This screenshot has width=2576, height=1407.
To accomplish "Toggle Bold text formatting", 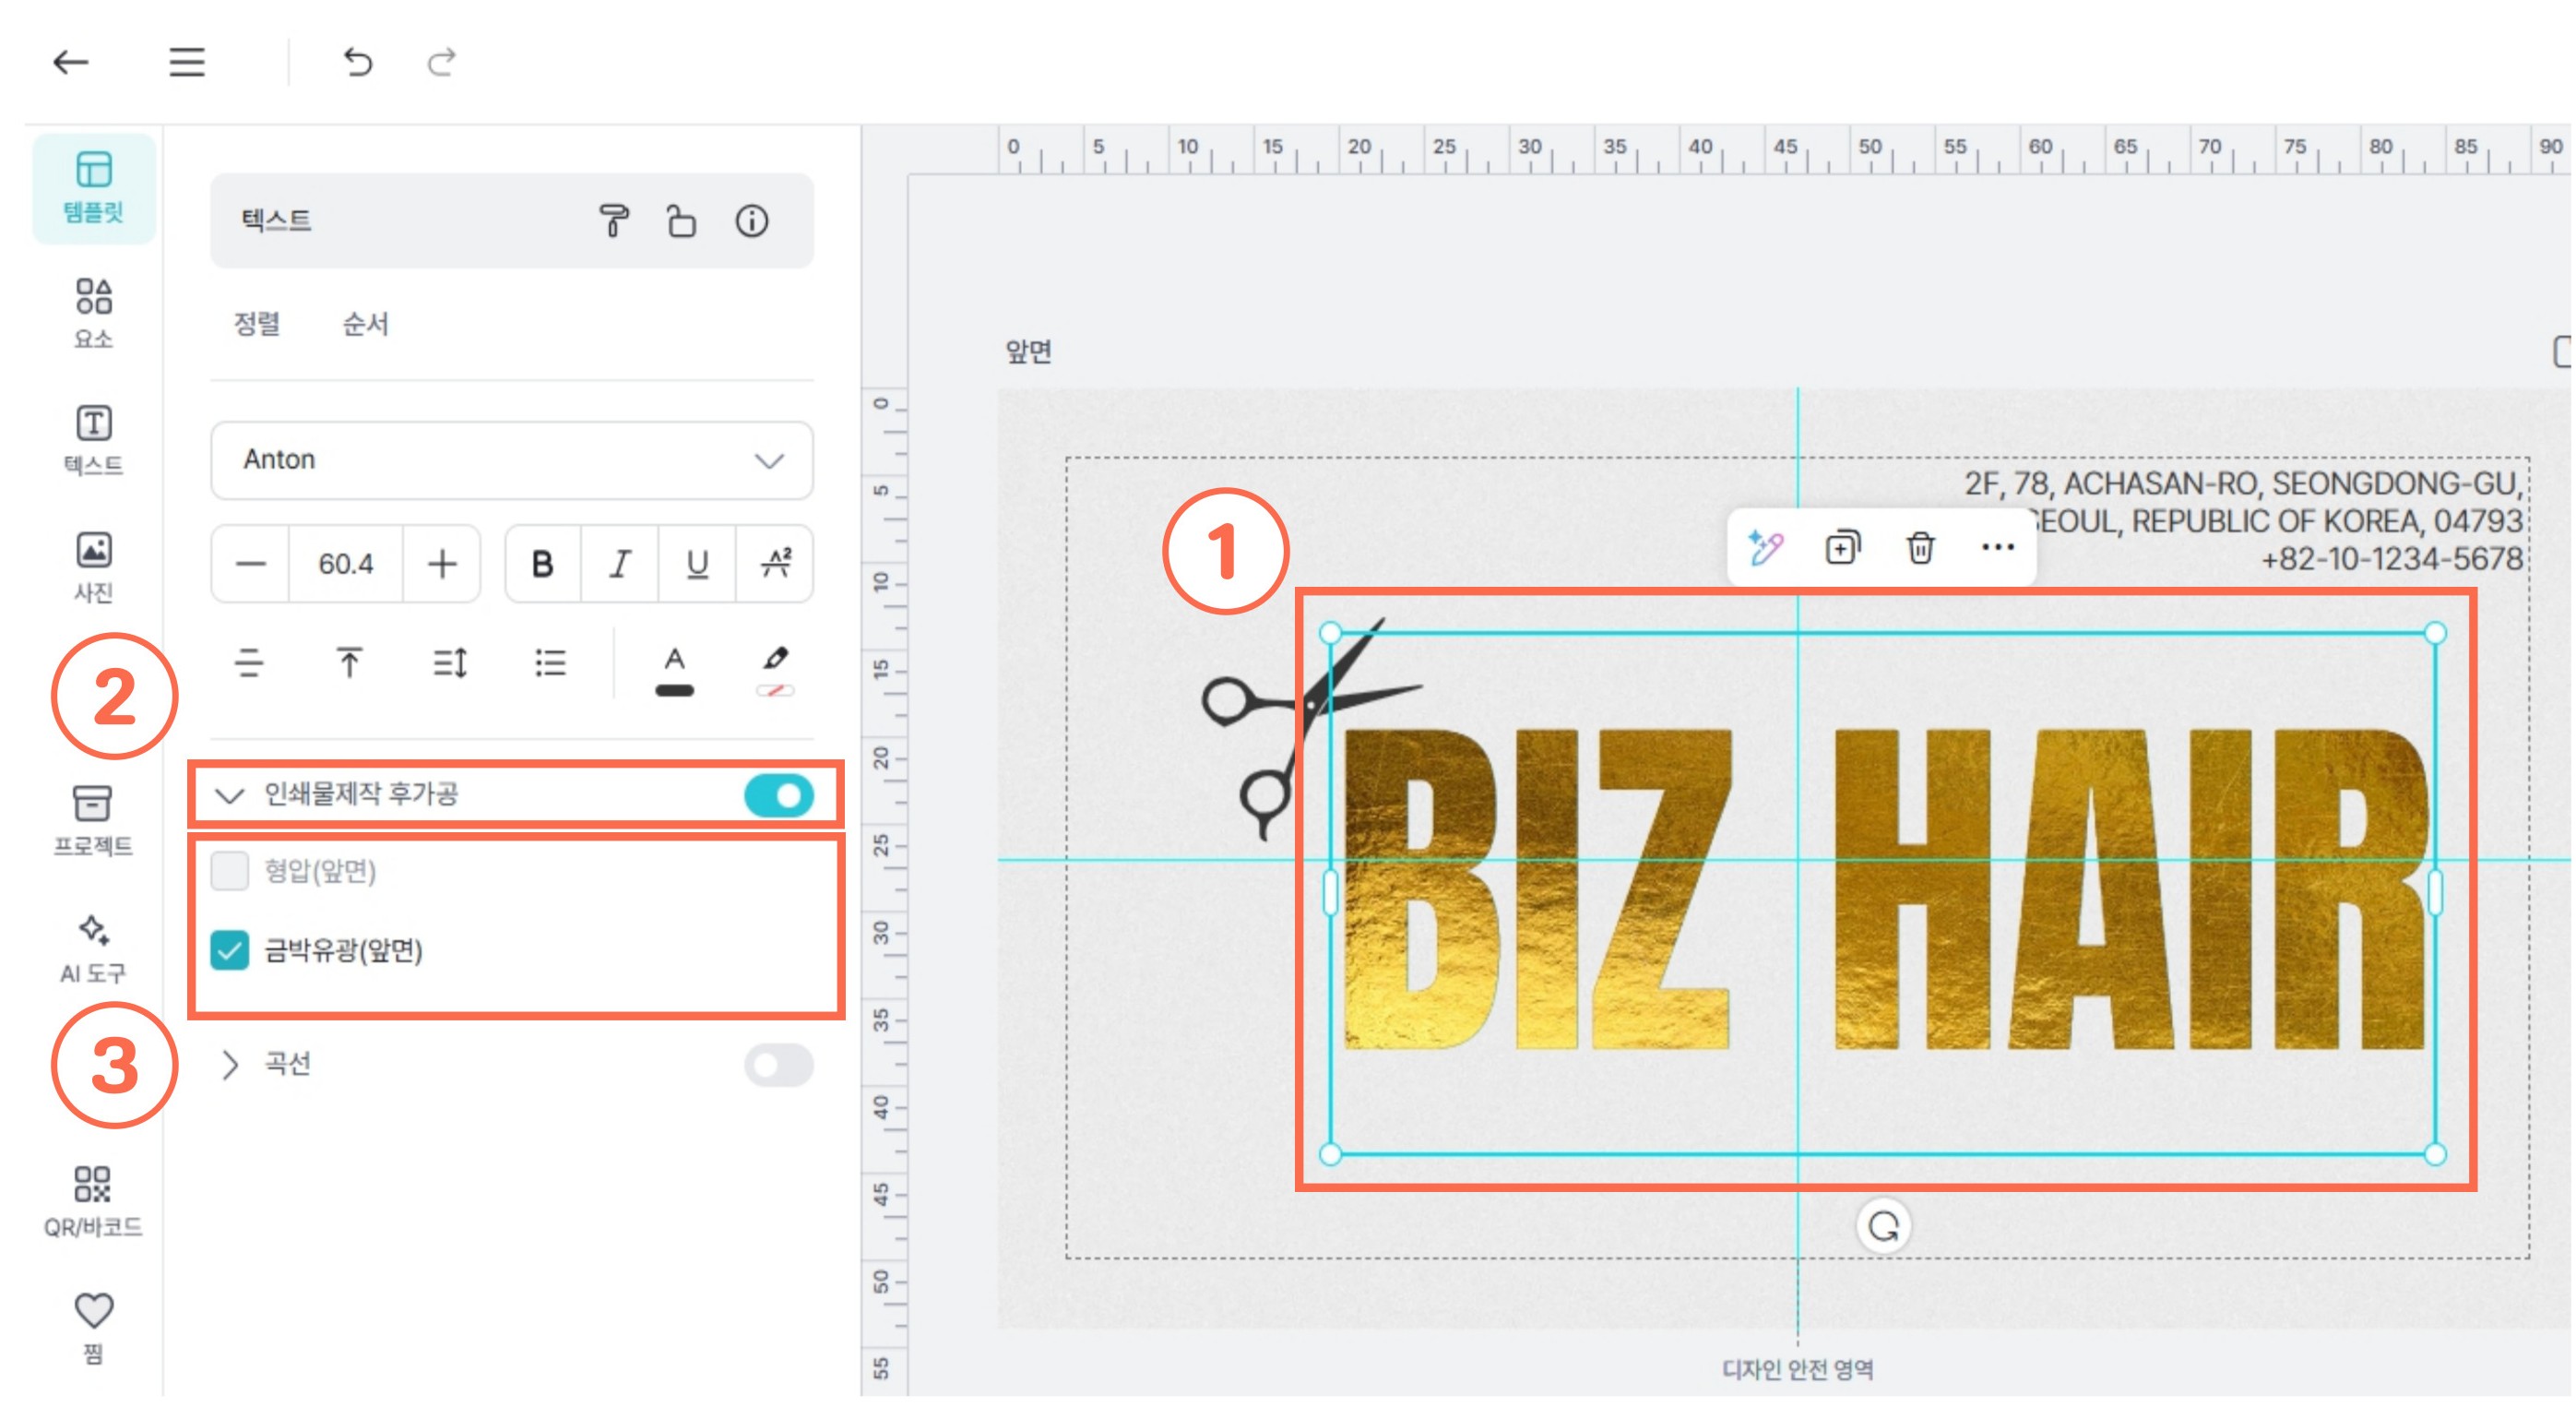I will coord(542,564).
